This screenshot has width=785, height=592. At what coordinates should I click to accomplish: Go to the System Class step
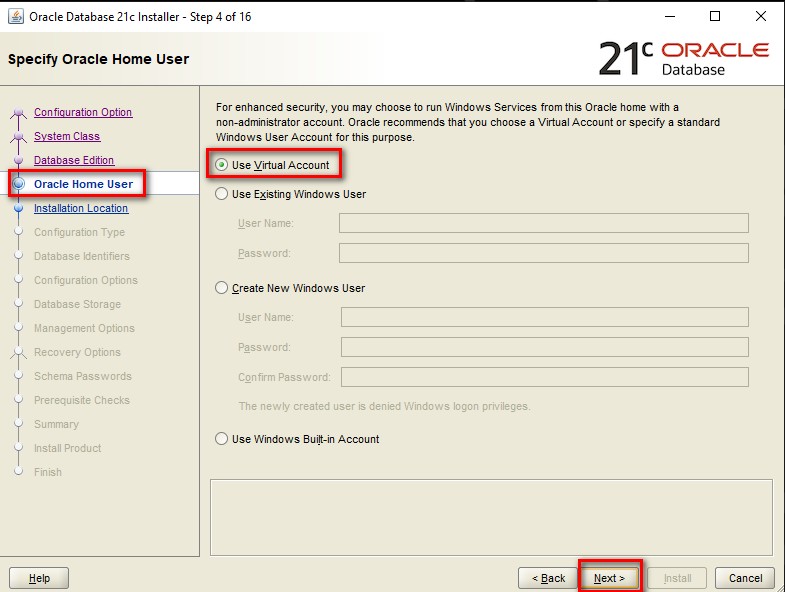[x=67, y=137]
